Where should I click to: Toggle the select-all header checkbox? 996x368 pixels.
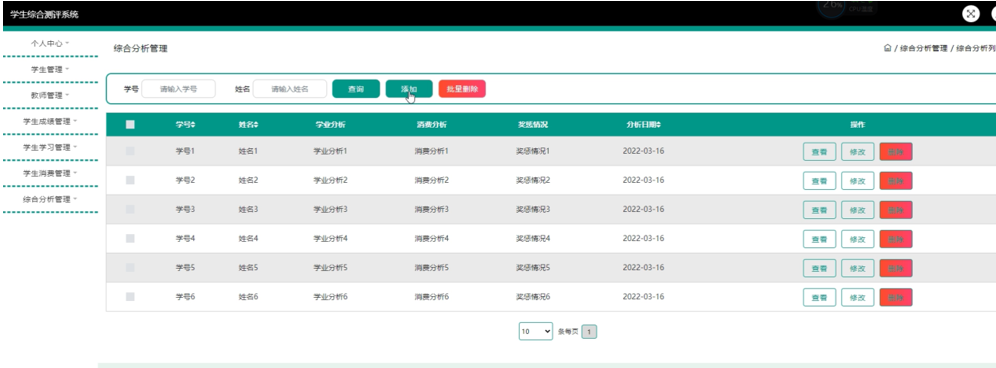[x=130, y=125]
